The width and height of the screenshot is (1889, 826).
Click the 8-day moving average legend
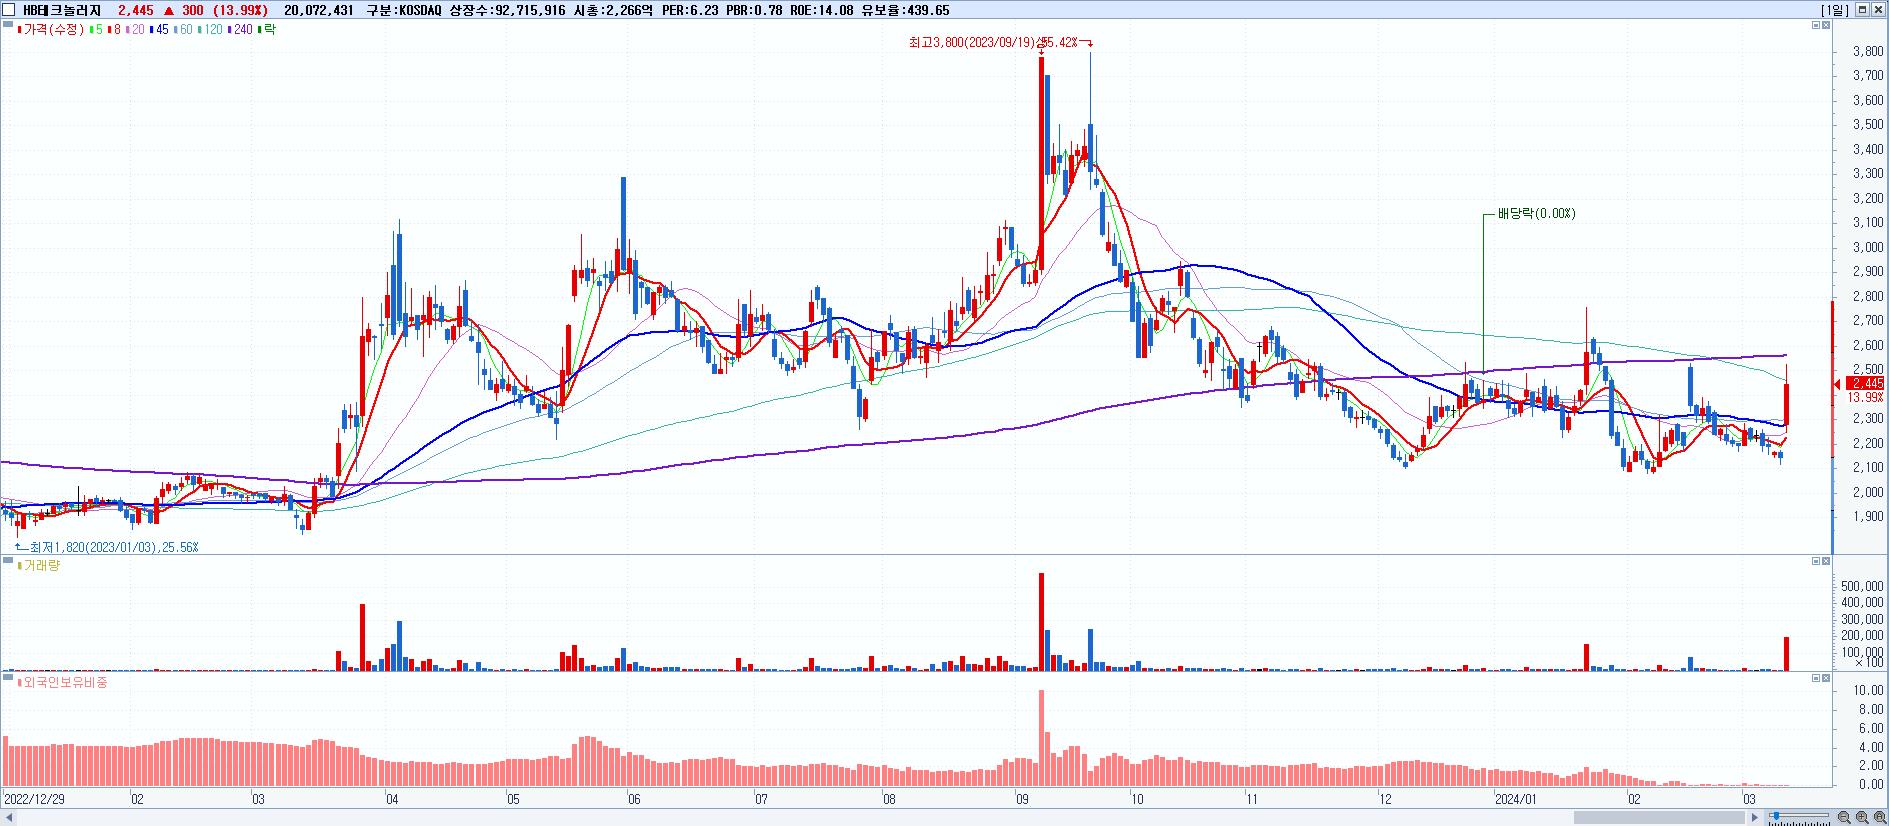coord(114,29)
